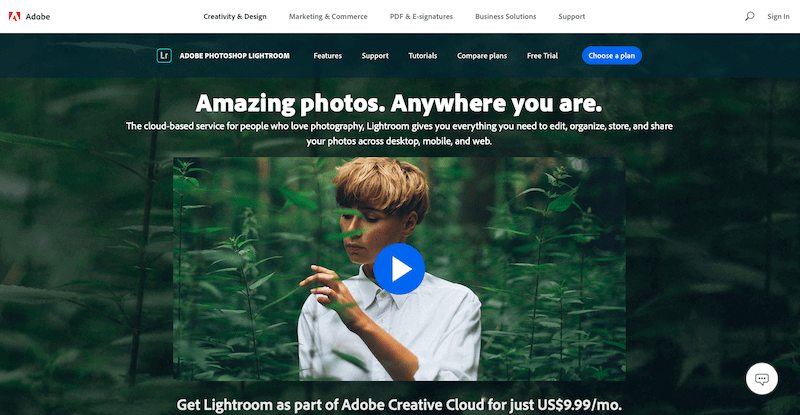Click the Sign In link
The width and height of the screenshot is (800, 415).
pyautogui.click(x=778, y=16)
